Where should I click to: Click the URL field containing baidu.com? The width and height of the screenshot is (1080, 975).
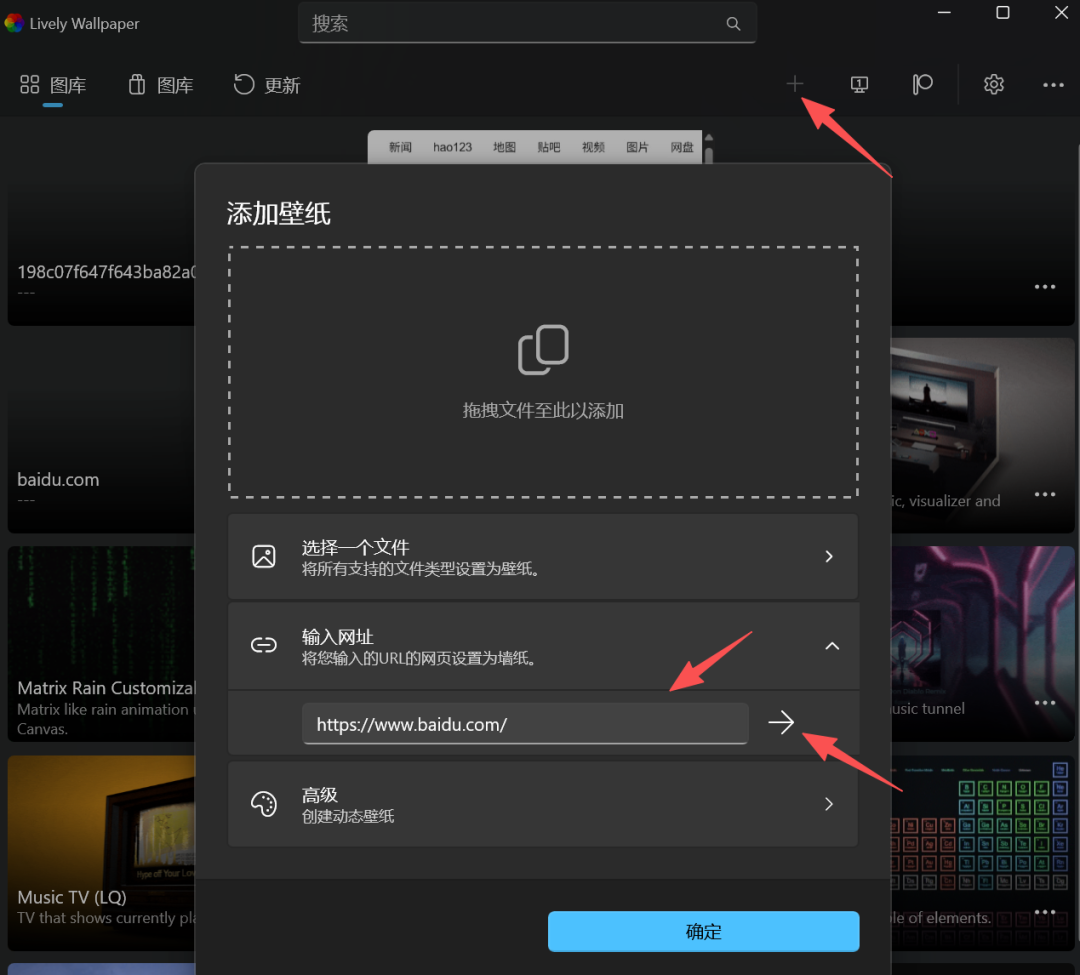click(525, 722)
